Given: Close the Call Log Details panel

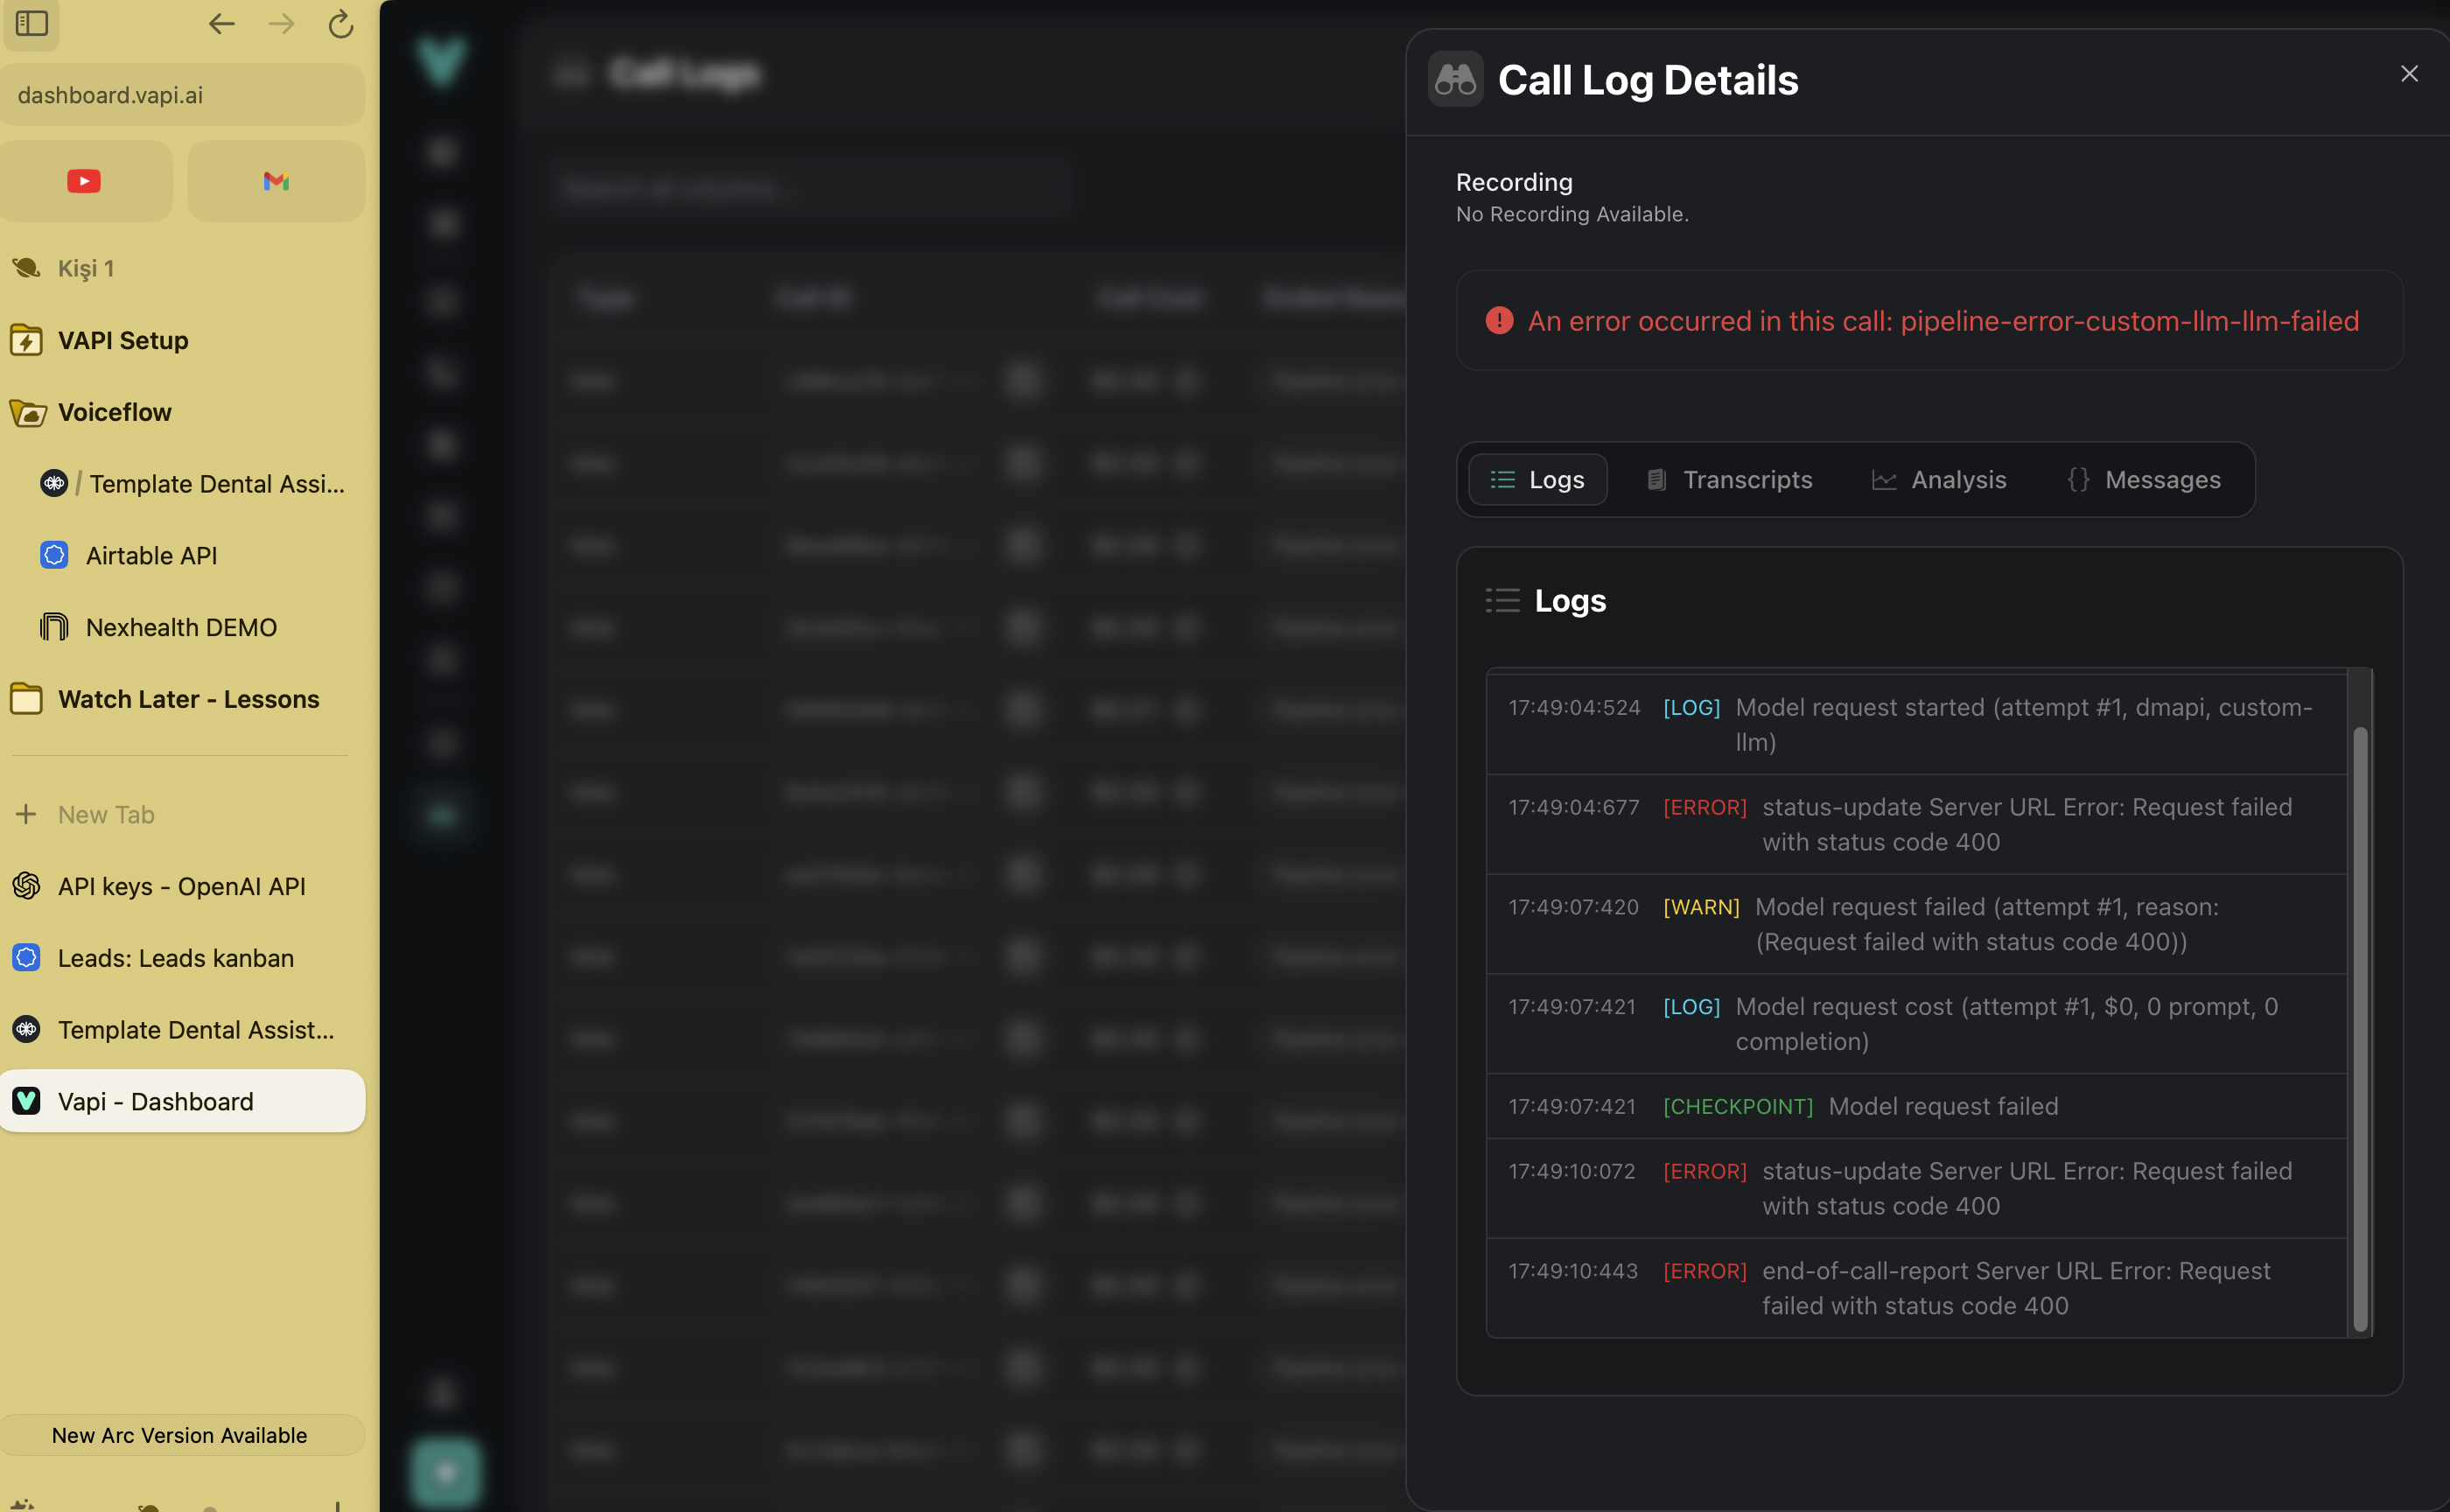Looking at the screenshot, I should (2409, 74).
